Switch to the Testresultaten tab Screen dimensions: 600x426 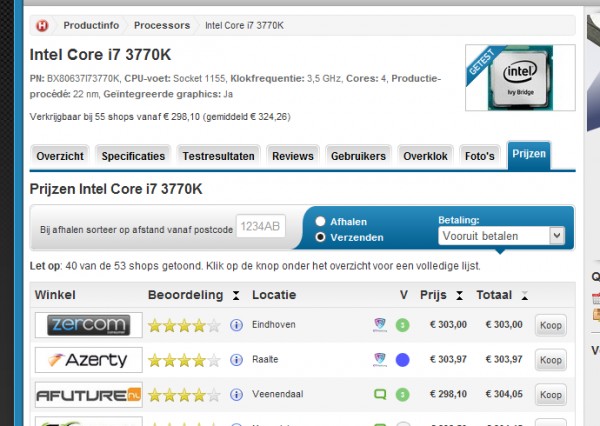point(218,156)
